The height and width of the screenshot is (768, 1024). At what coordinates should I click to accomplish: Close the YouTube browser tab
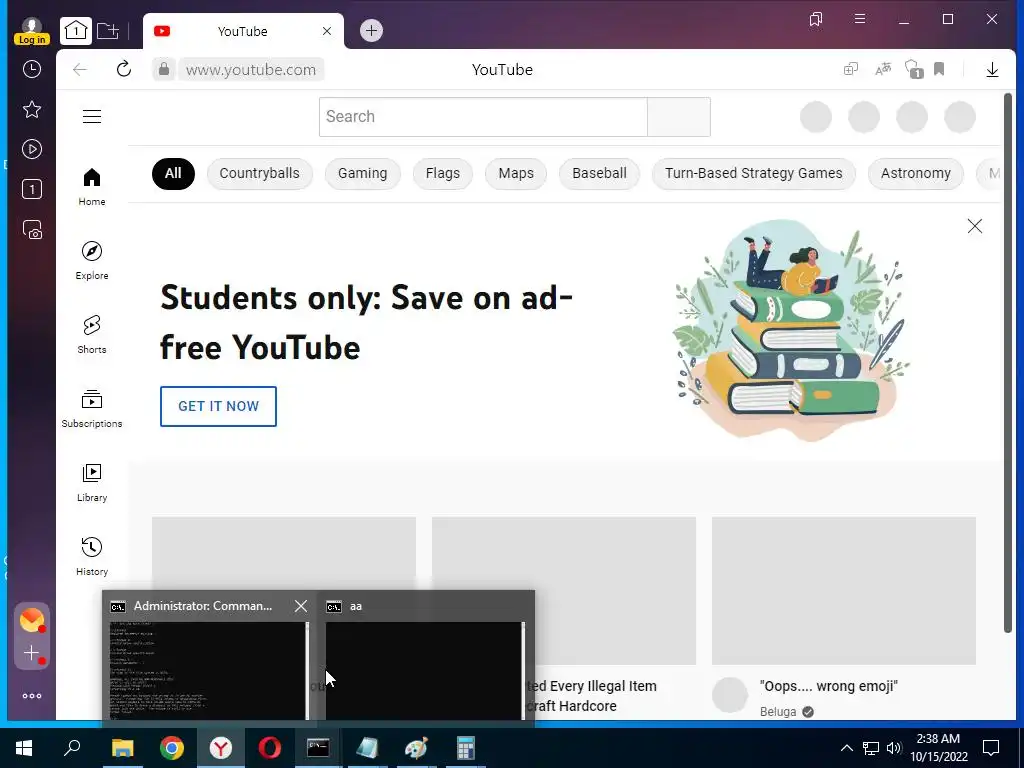click(x=327, y=31)
